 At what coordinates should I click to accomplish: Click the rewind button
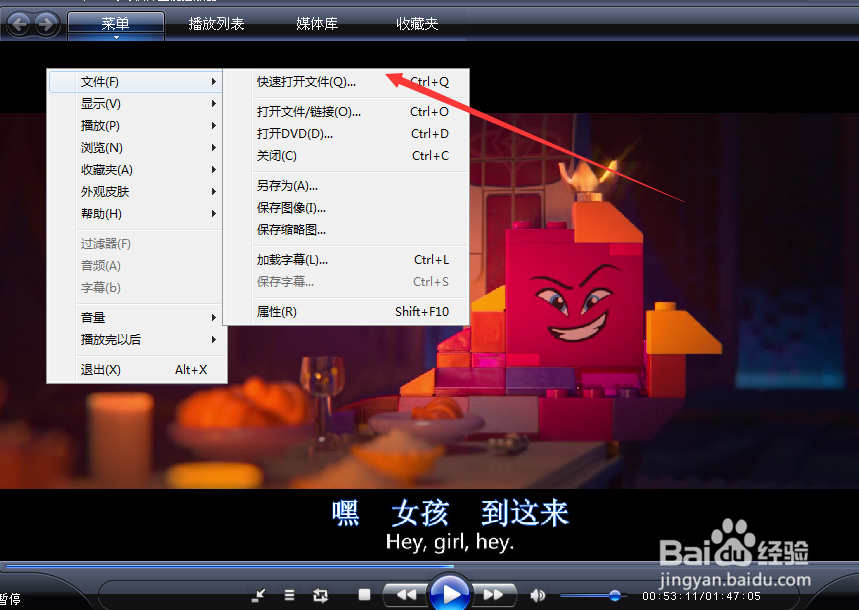click(x=406, y=595)
